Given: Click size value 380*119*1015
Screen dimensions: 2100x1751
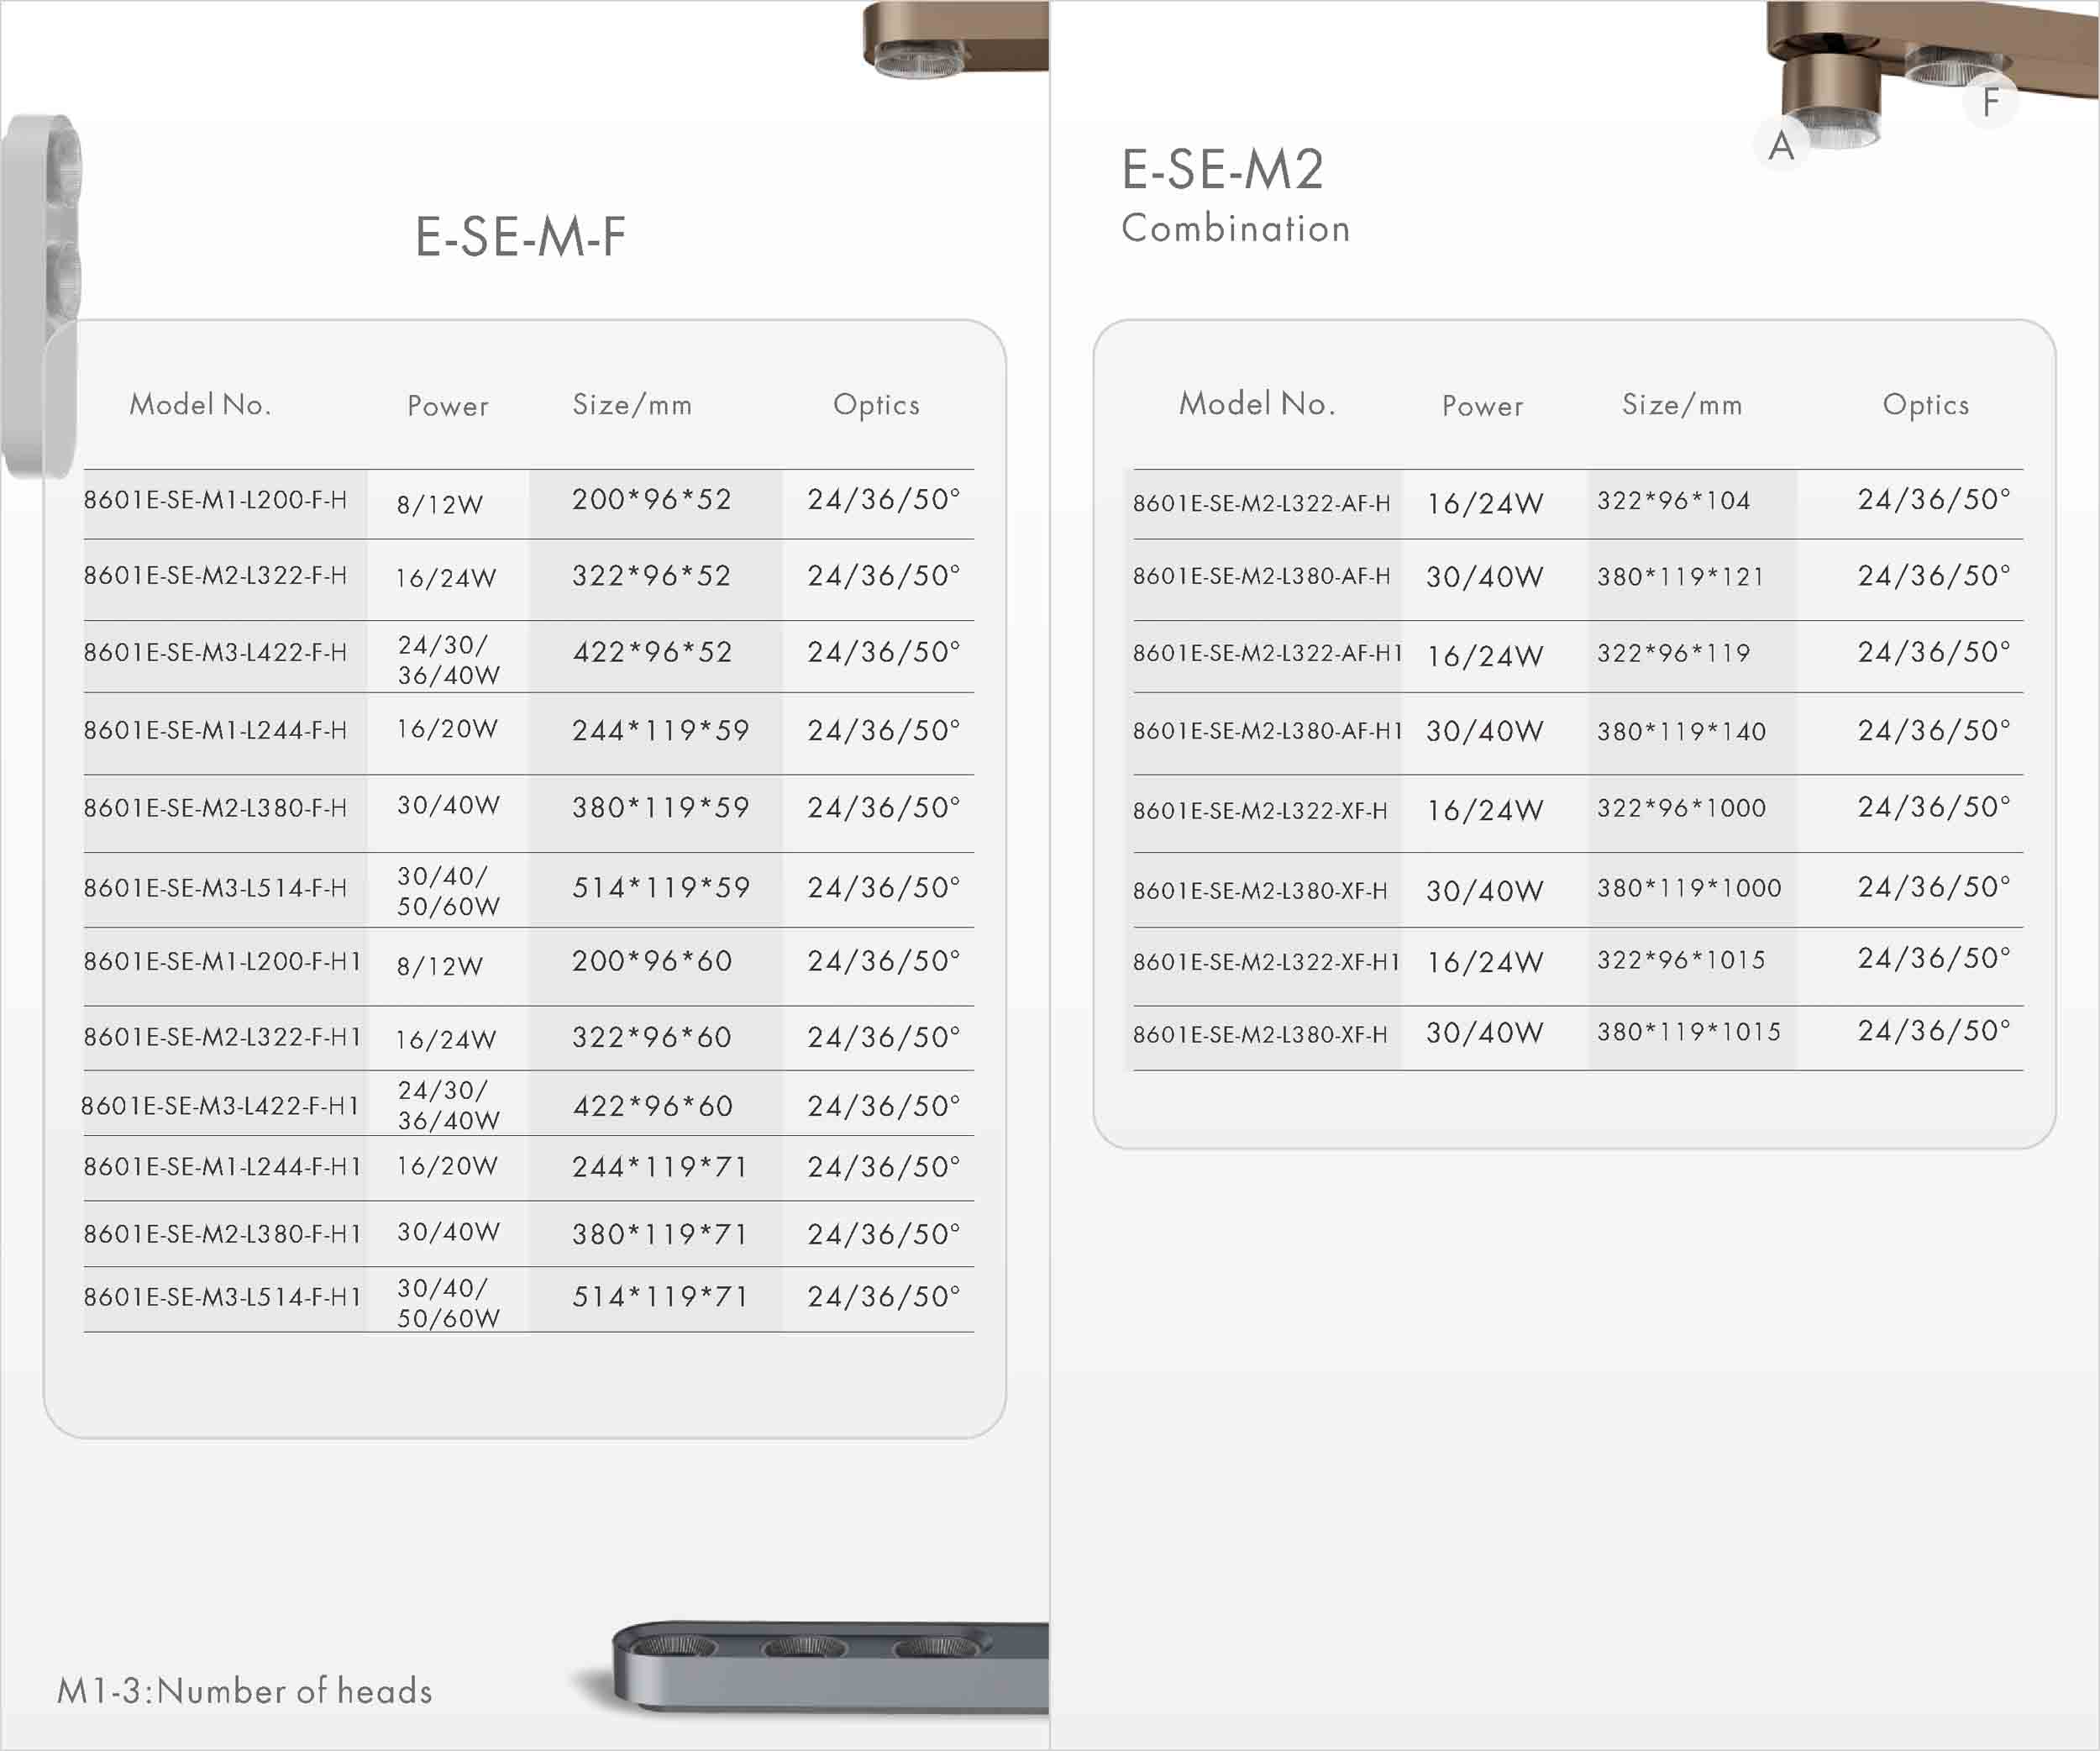Looking at the screenshot, I should click(x=1688, y=1032).
